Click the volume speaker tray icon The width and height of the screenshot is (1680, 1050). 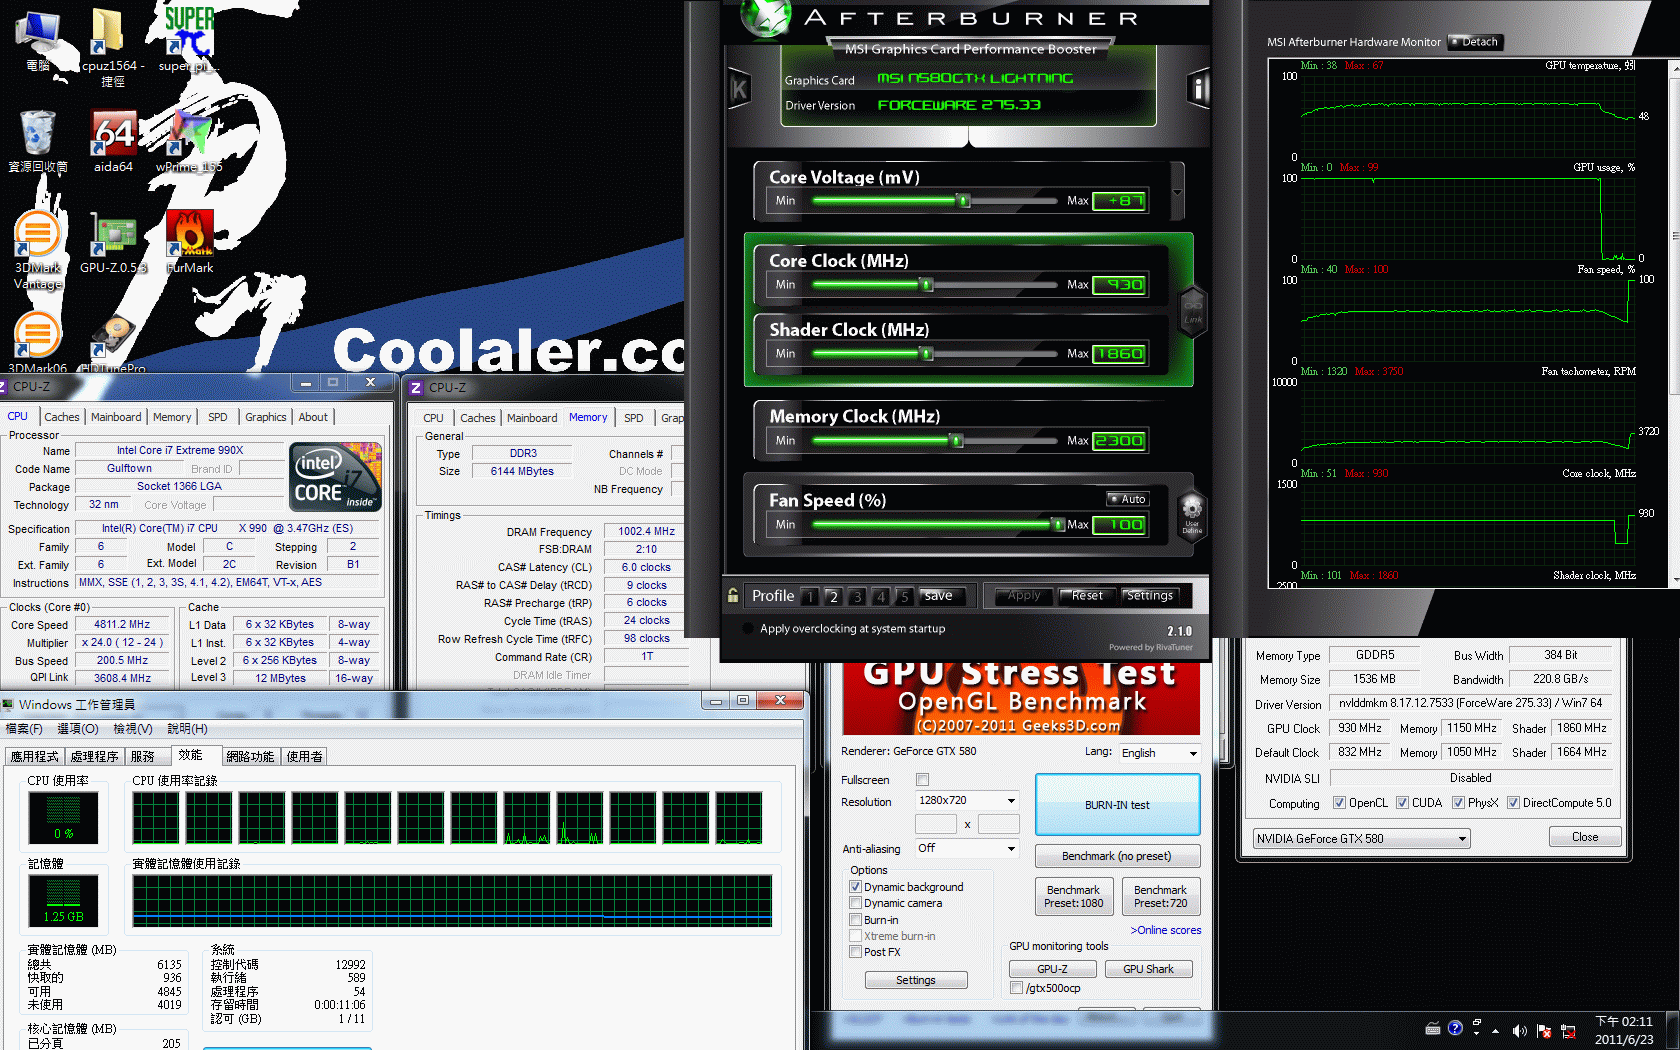tap(1519, 1030)
